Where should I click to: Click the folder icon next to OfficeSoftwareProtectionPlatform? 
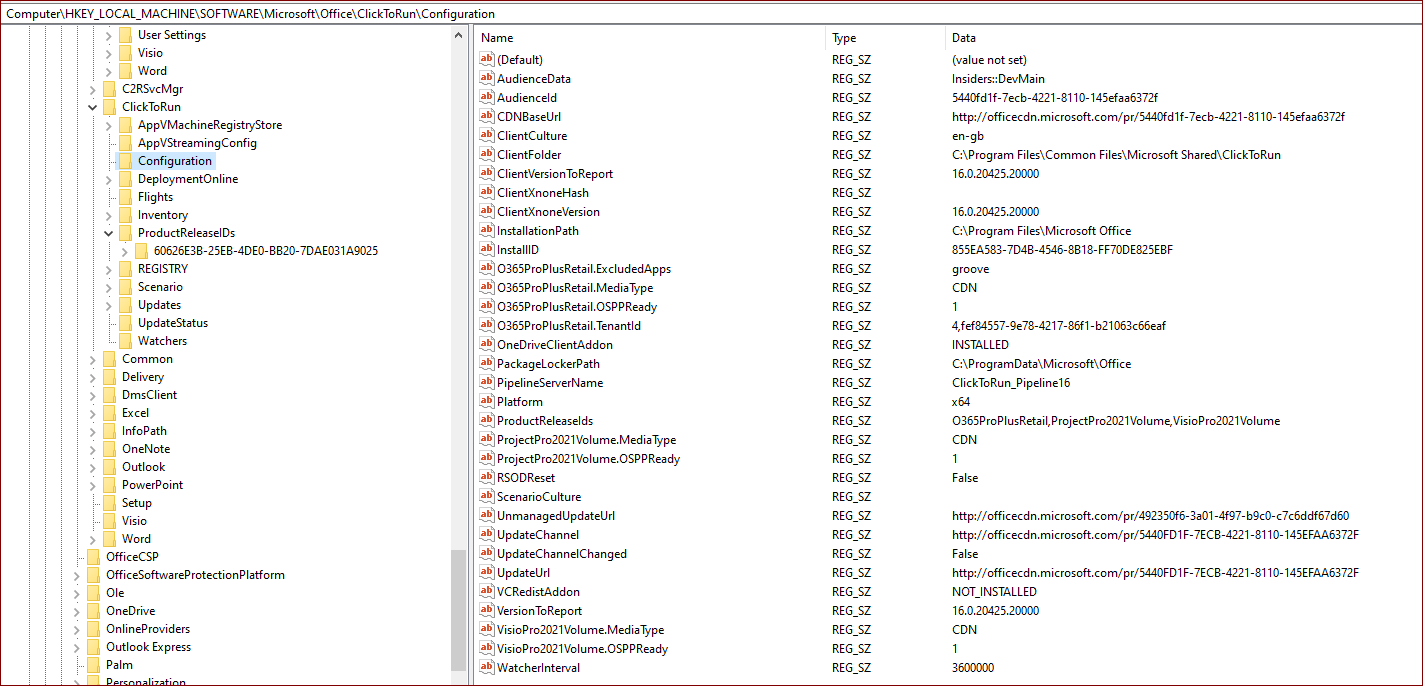point(94,575)
